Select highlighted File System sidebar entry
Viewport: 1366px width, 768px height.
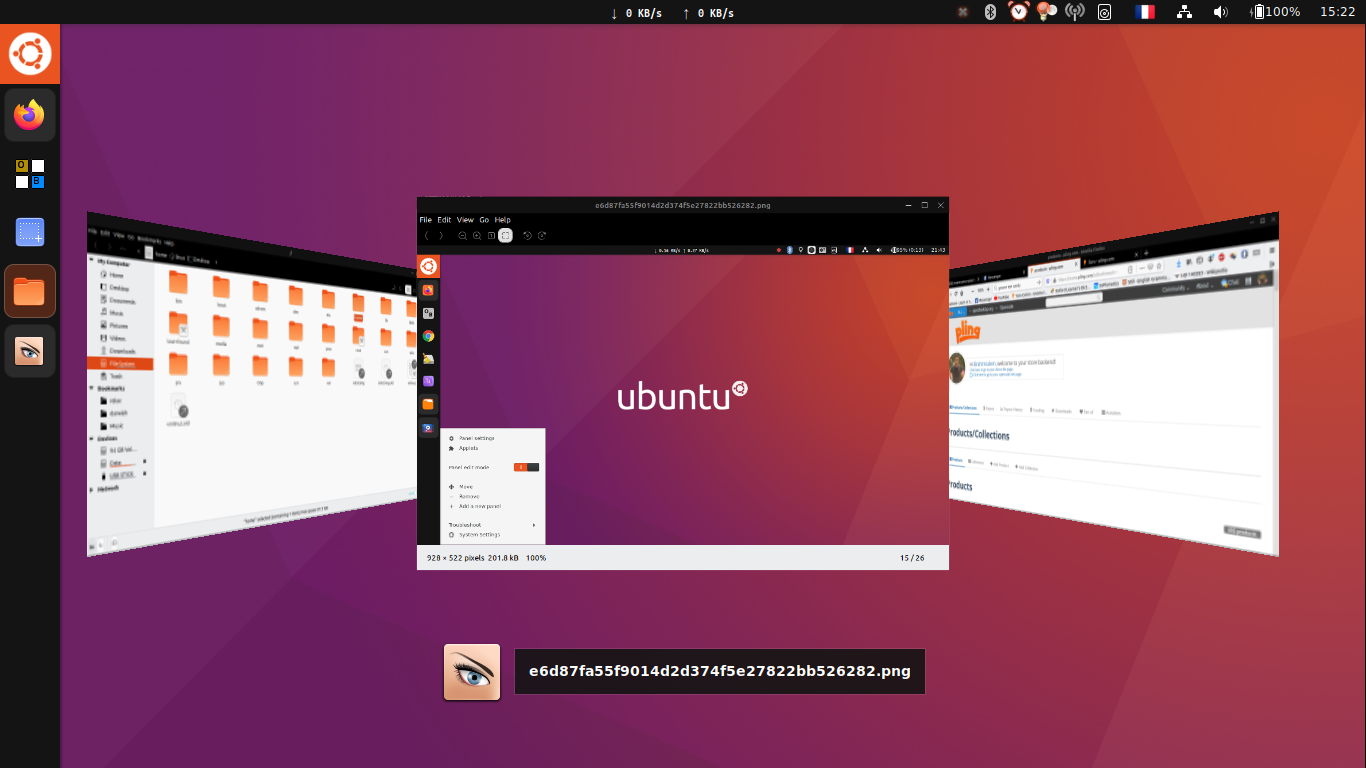click(120, 364)
